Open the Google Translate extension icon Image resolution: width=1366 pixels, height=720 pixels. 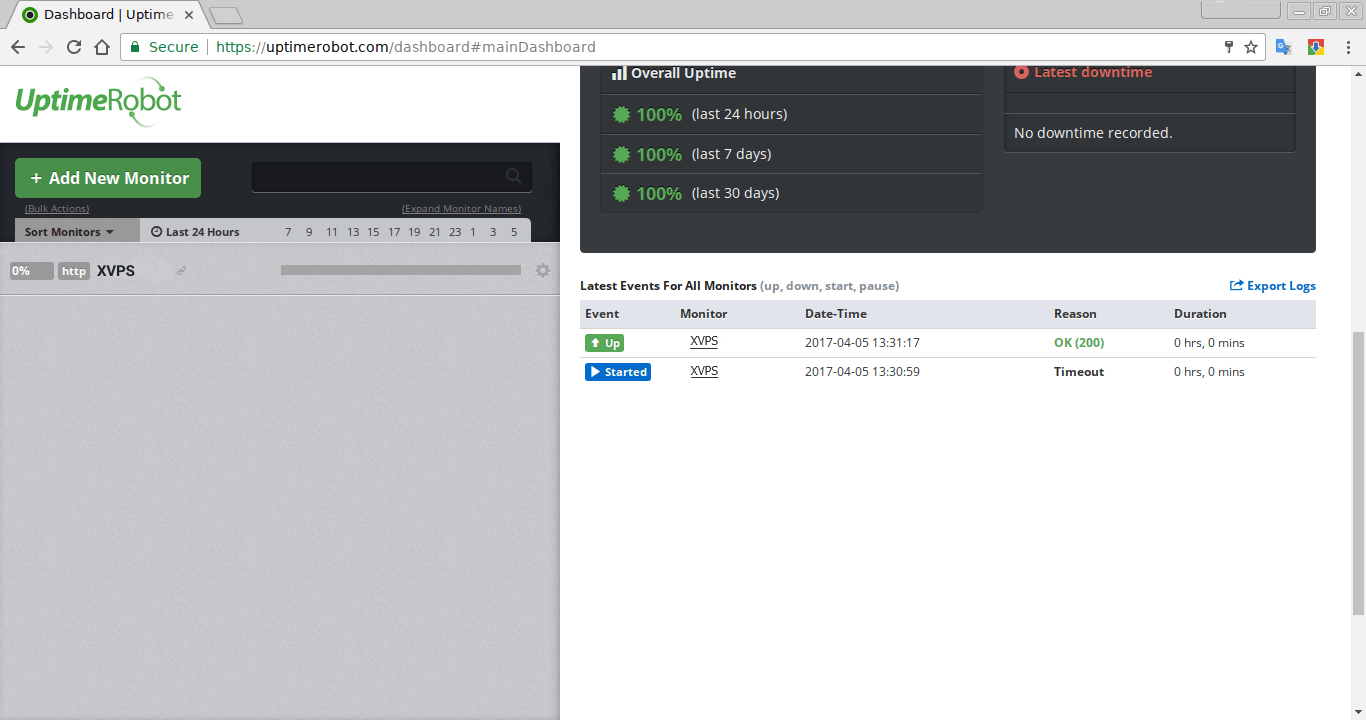pos(1284,47)
